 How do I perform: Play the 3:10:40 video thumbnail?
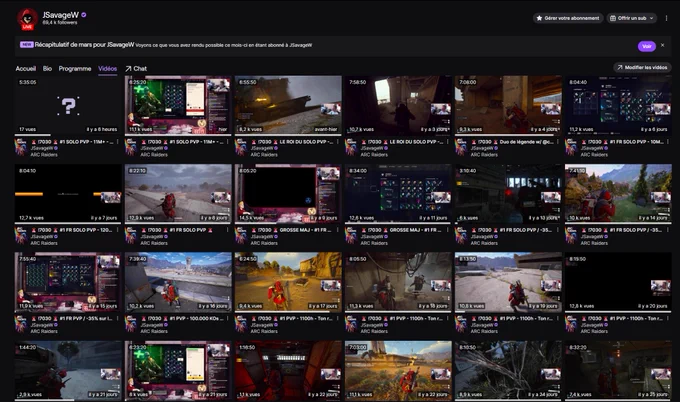pos(508,193)
